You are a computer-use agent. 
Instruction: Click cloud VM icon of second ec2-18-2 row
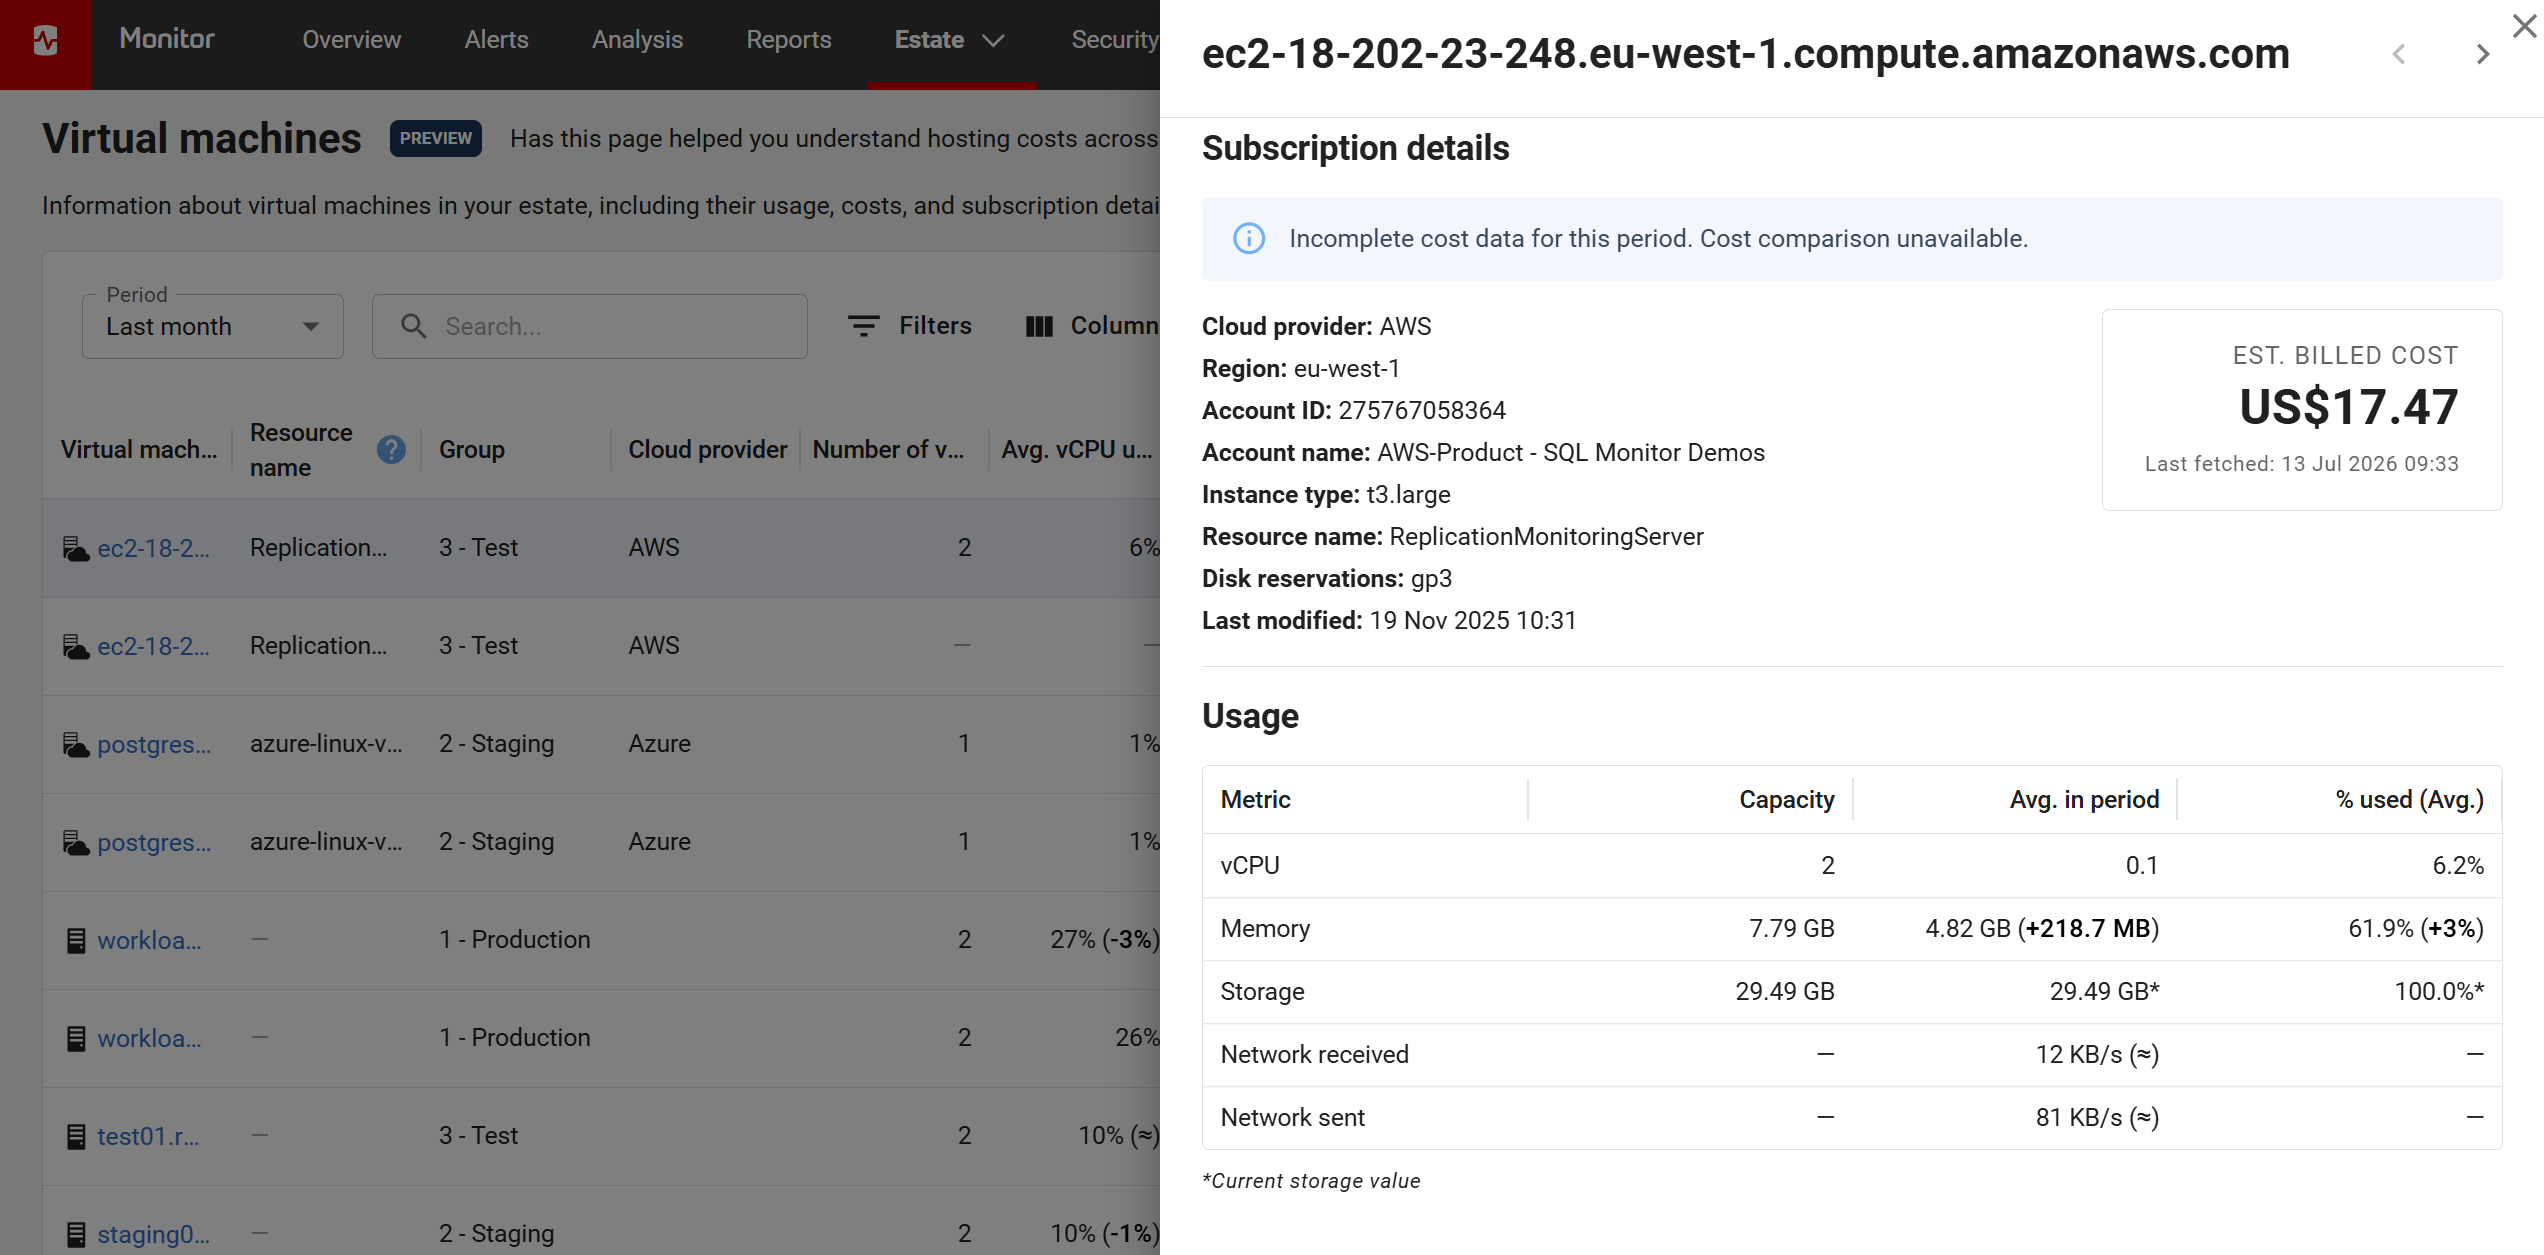[76, 646]
